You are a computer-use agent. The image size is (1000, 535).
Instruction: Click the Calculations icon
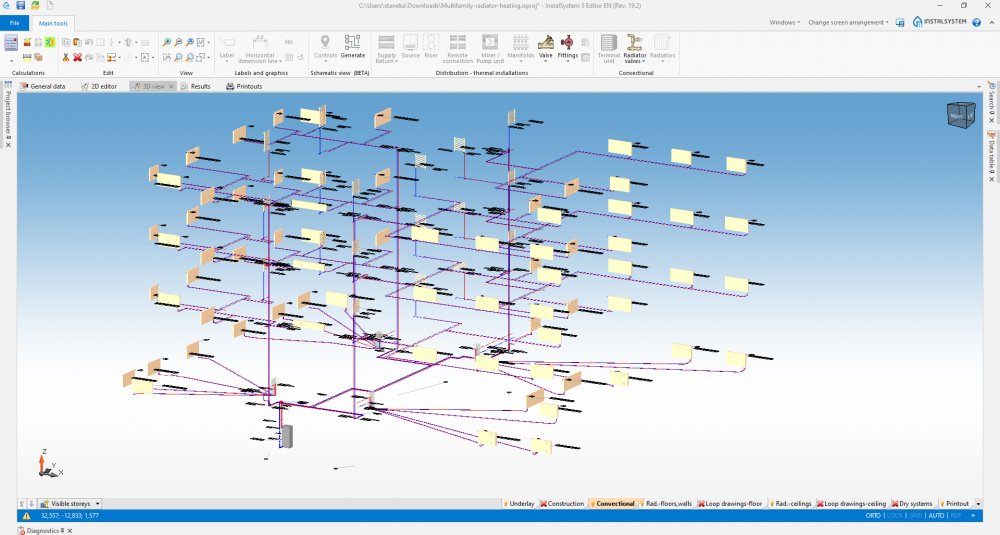tap(11, 43)
